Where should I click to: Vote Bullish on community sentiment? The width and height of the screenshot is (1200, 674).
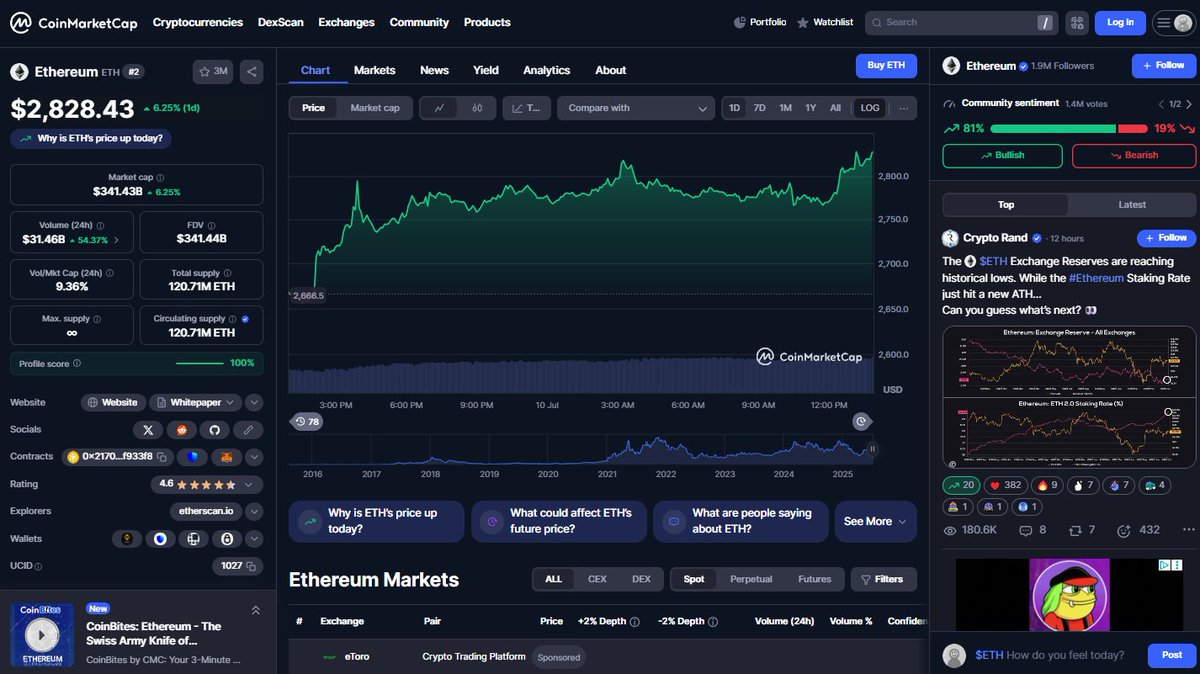[x=1002, y=155]
